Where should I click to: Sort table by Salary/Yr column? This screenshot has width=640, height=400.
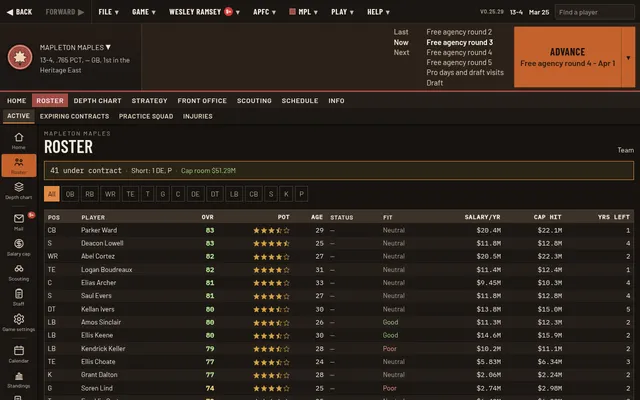point(482,217)
